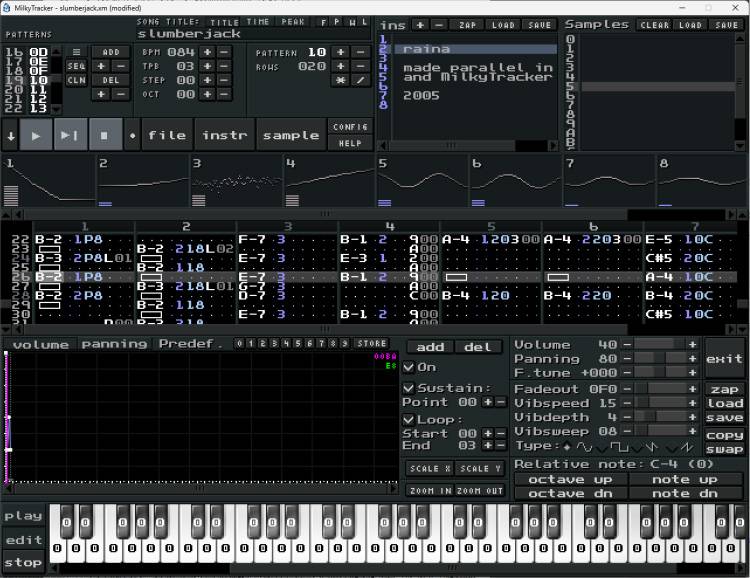750x578 pixels.
Task: Click the channel 5 scope
Action: [x=422, y=181]
